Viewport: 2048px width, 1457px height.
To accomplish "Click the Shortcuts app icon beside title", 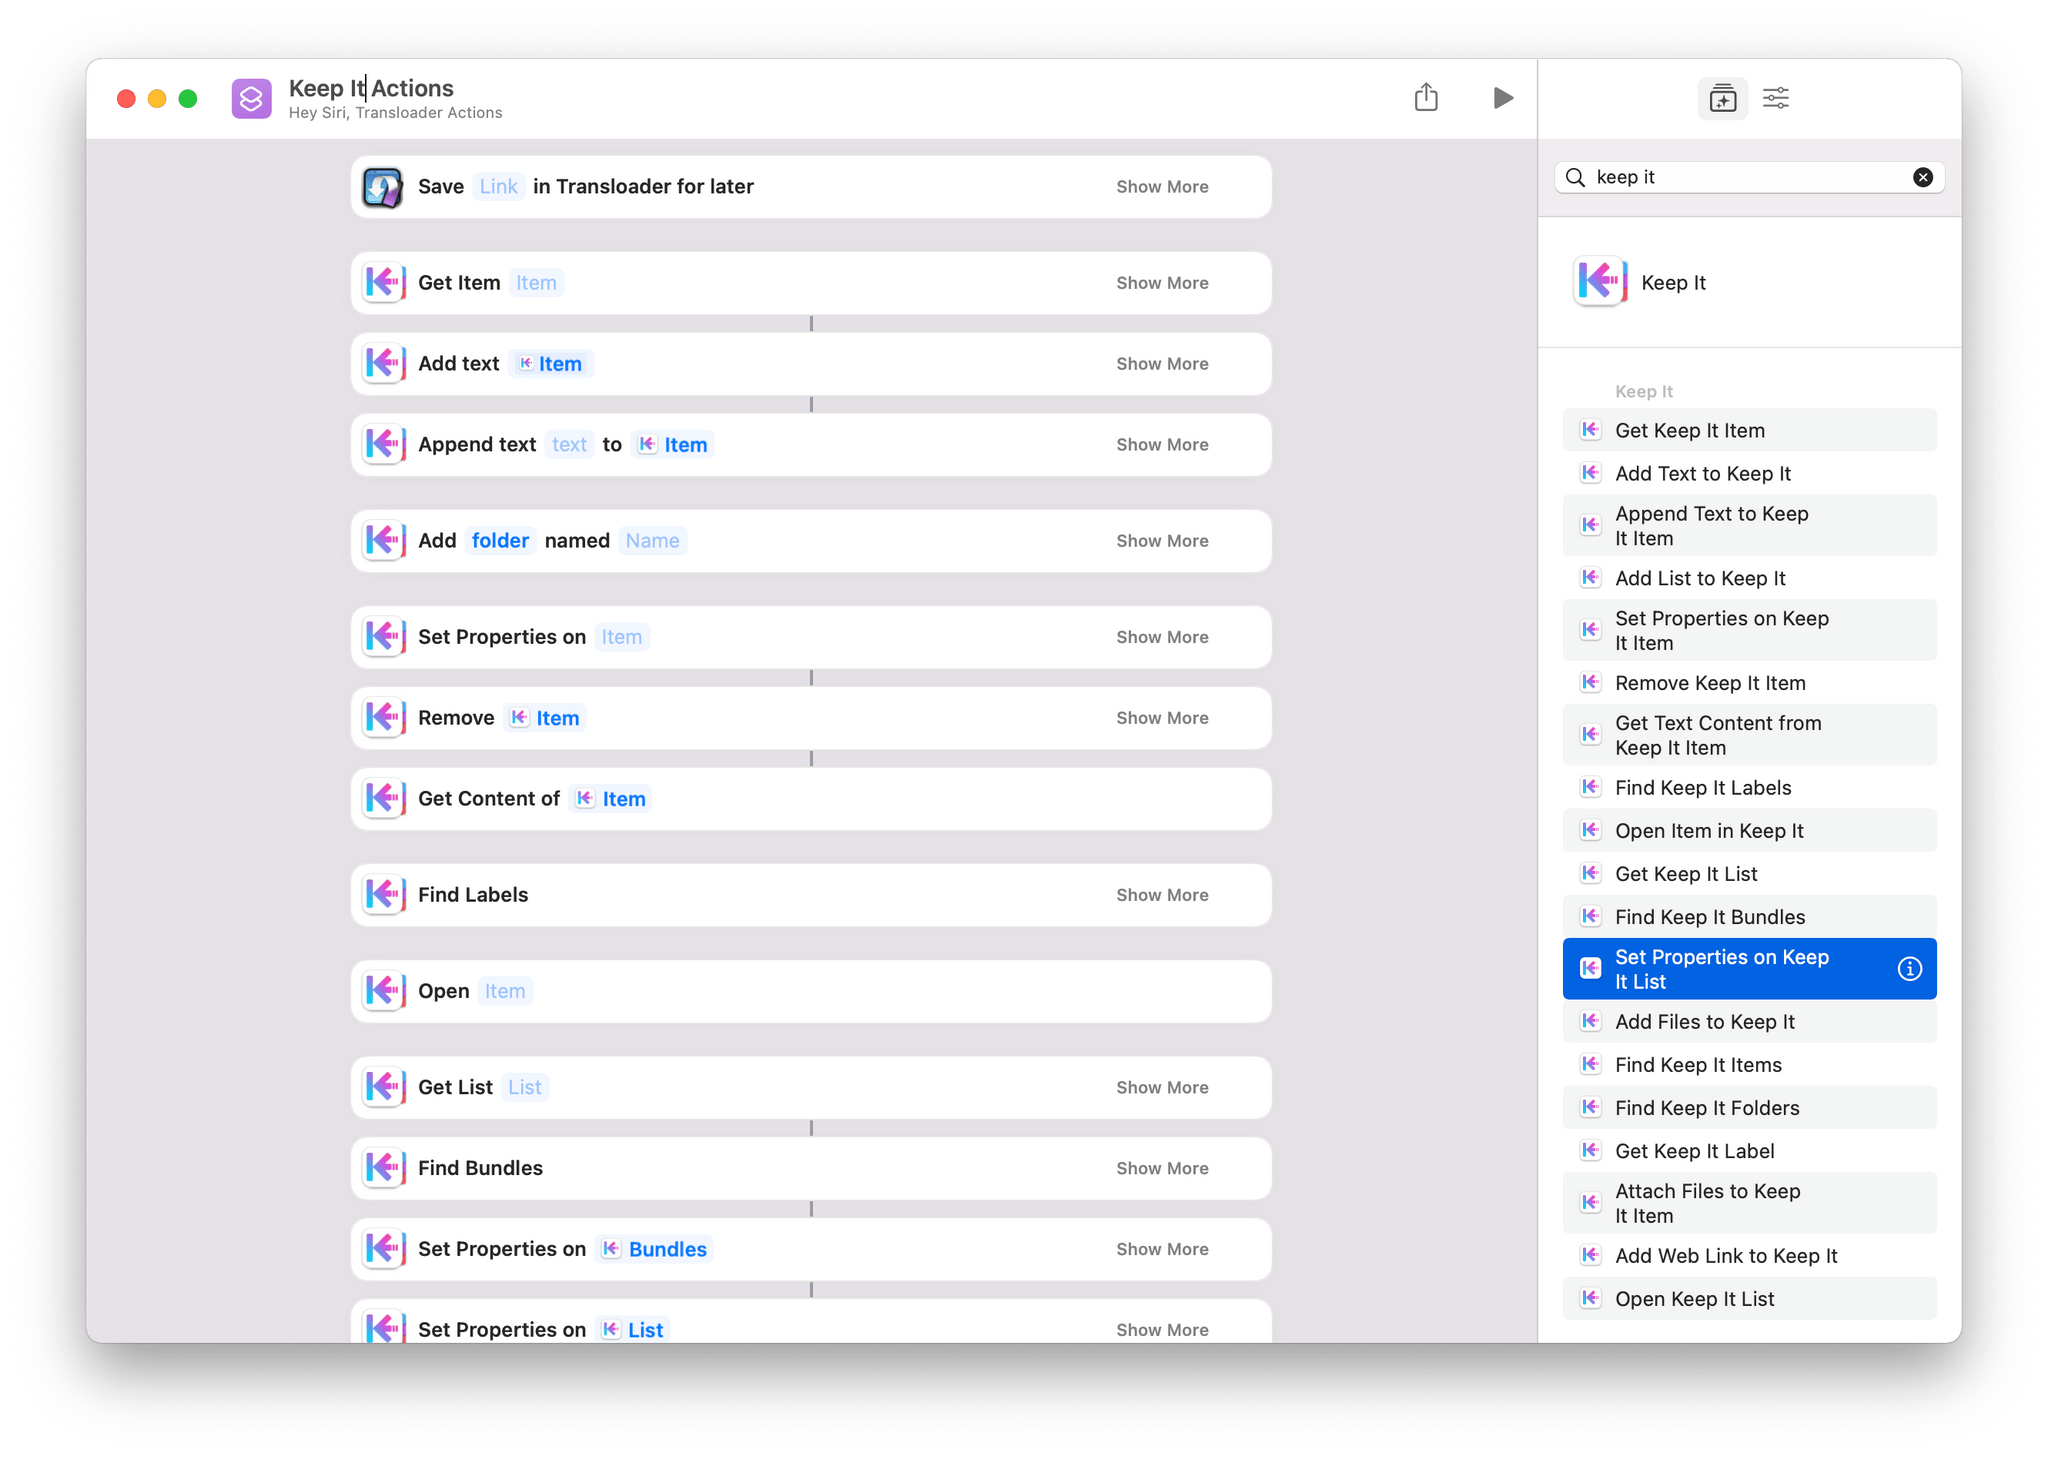I will (252, 98).
